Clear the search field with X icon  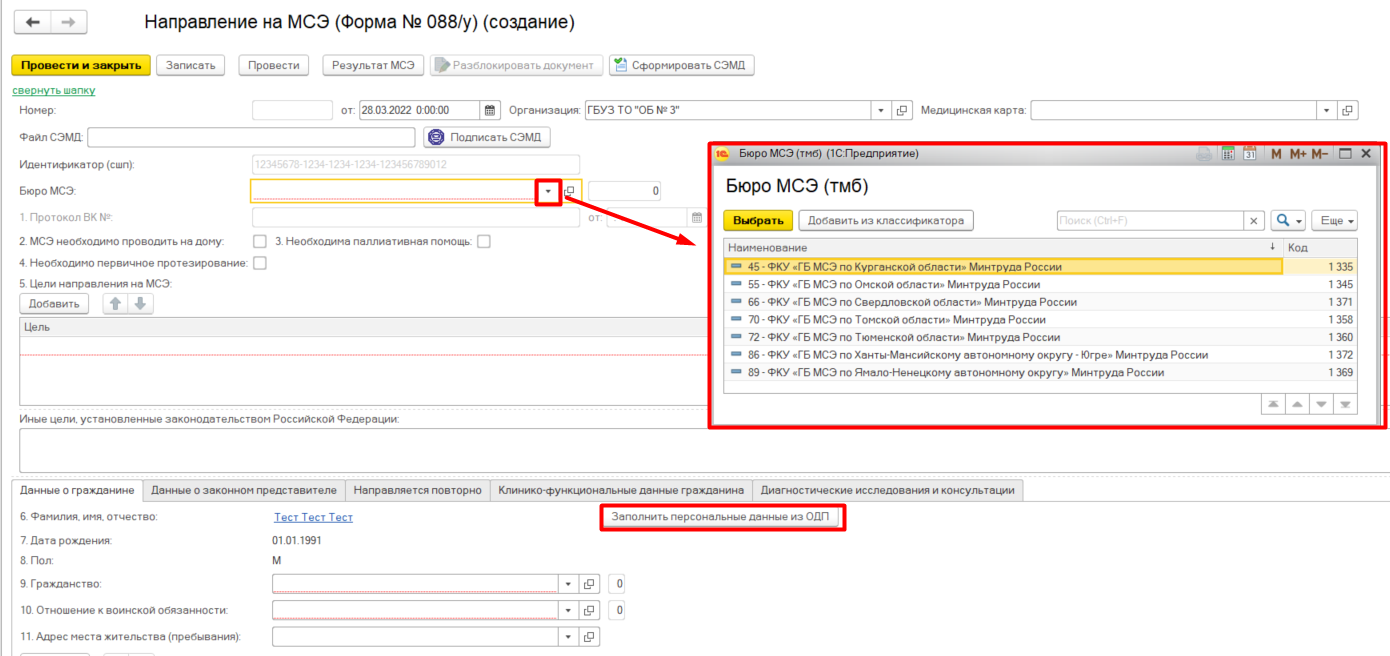pyautogui.click(x=1253, y=220)
